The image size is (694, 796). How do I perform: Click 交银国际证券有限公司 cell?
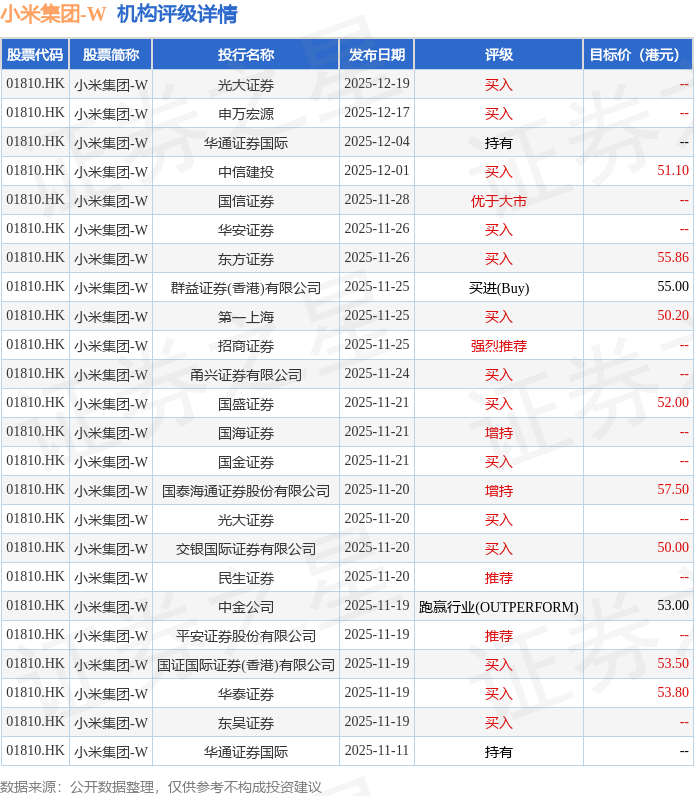[246, 549]
